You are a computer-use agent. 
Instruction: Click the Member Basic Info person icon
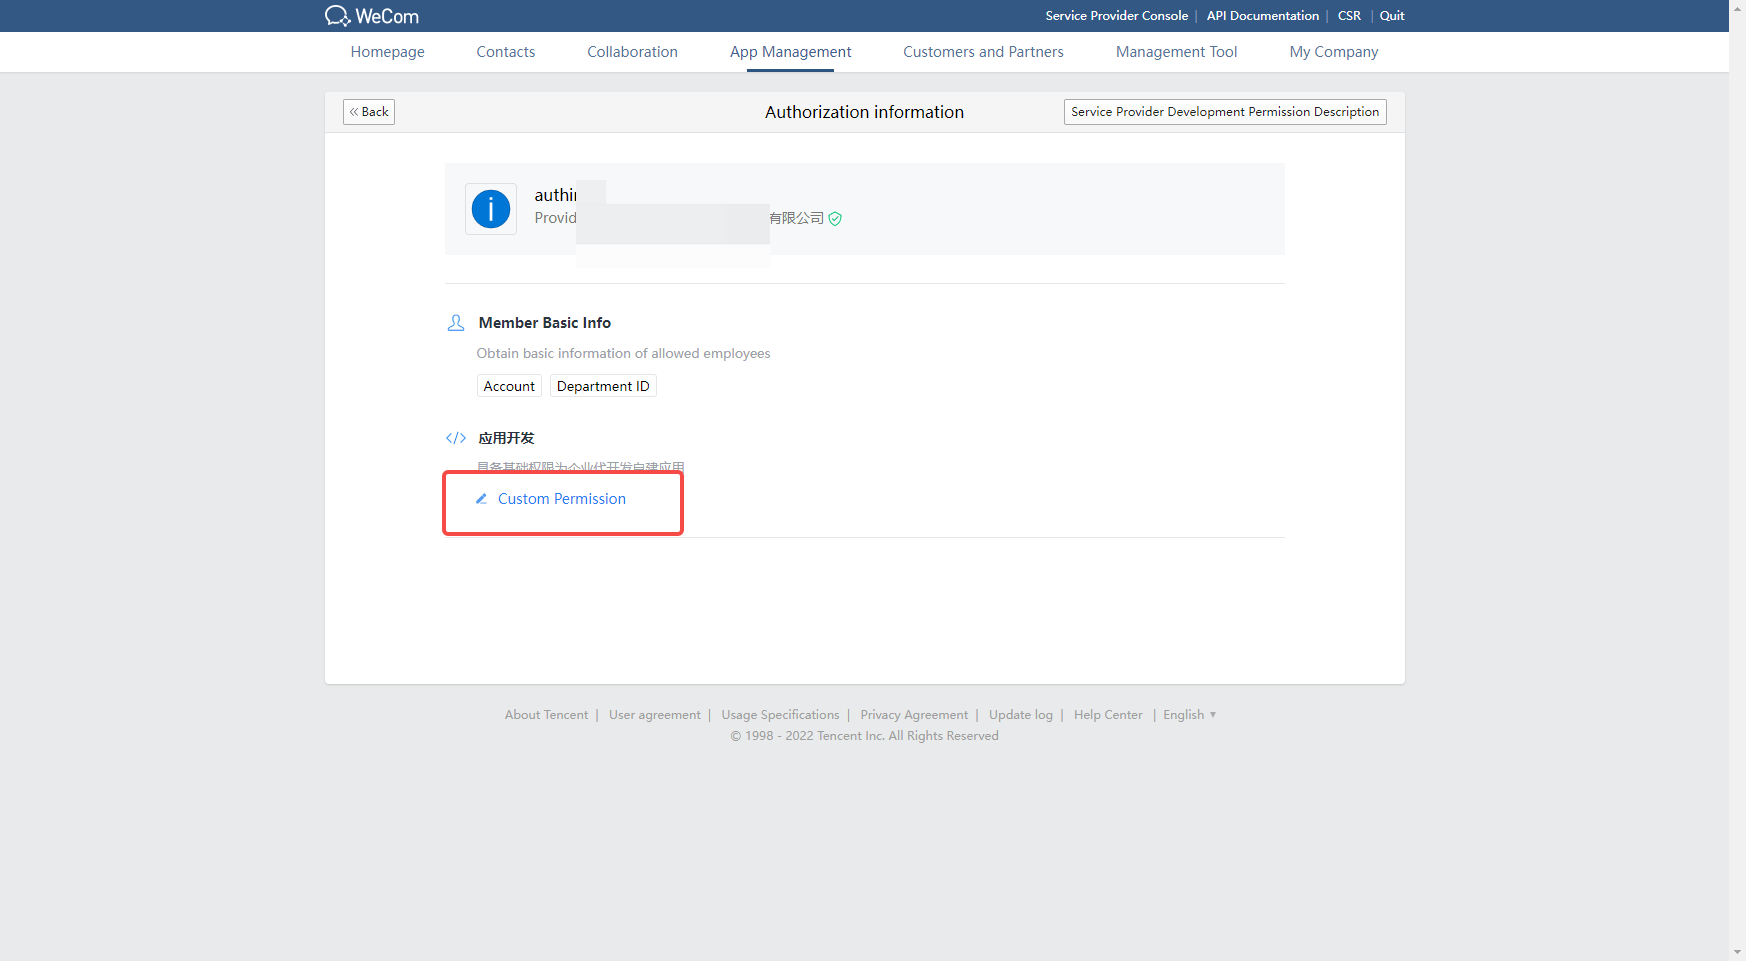tap(456, 323)
